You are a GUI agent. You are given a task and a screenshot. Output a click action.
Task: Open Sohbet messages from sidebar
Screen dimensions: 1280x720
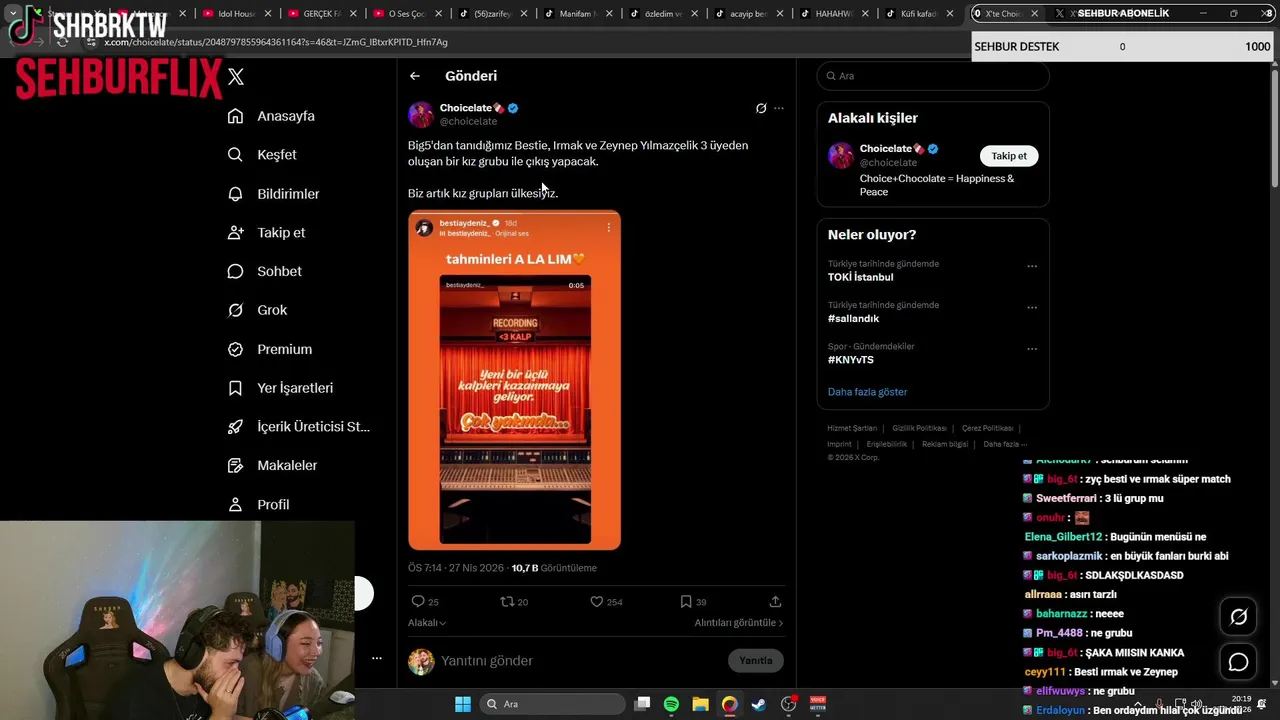point(264,271)
